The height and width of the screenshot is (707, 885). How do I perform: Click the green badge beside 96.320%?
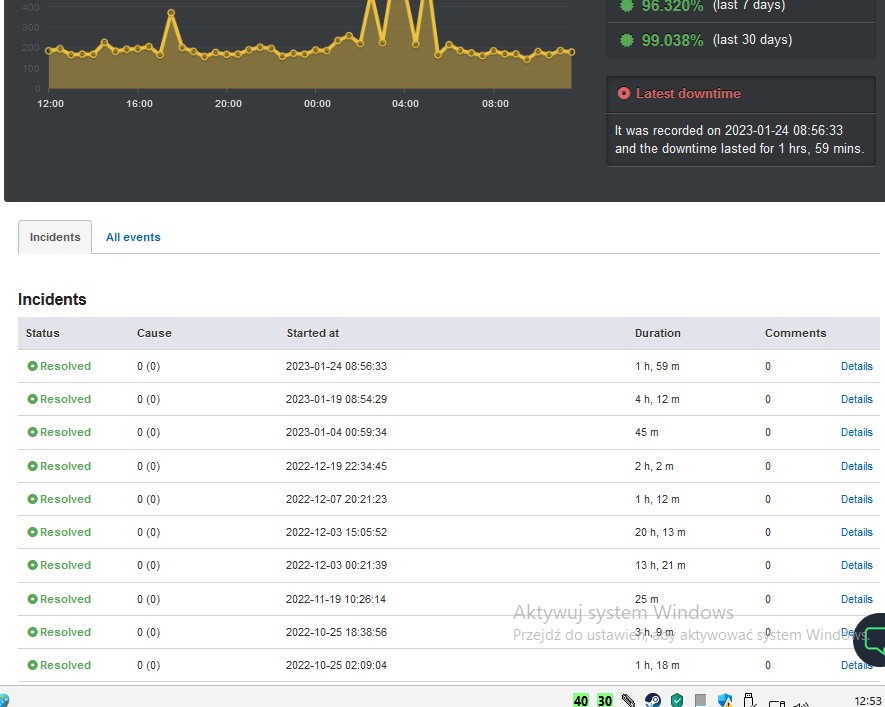tap(626, 6)
